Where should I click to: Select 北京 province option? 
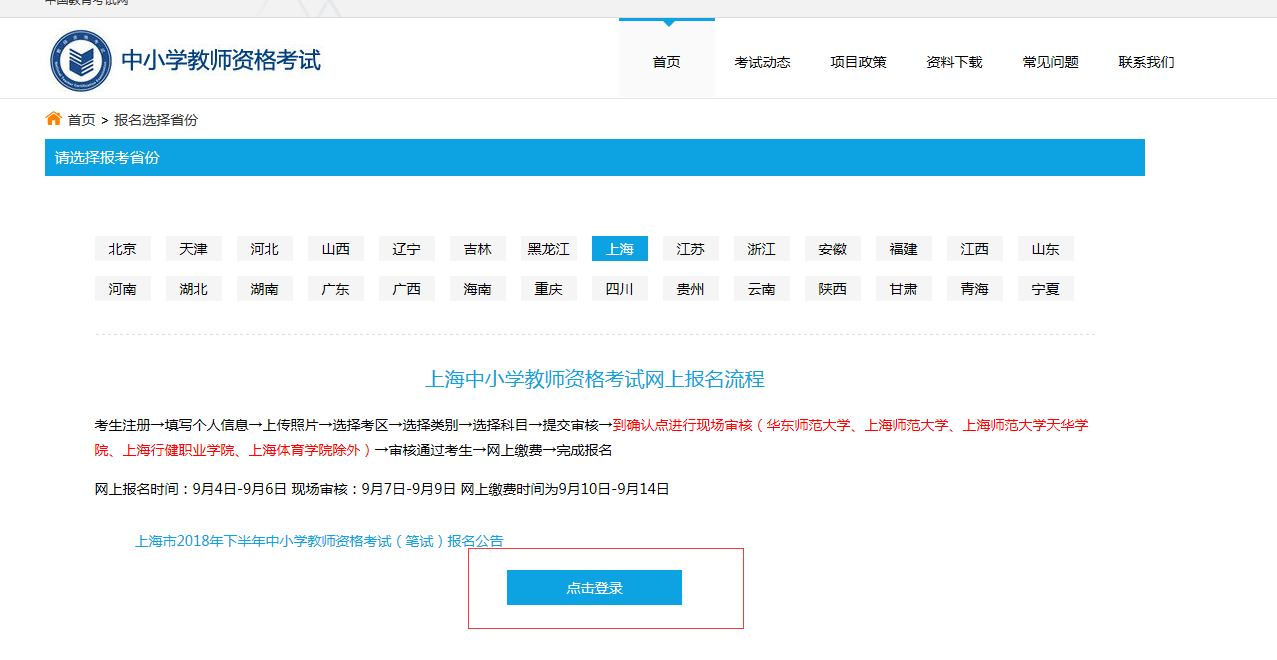tap(123, 249)
